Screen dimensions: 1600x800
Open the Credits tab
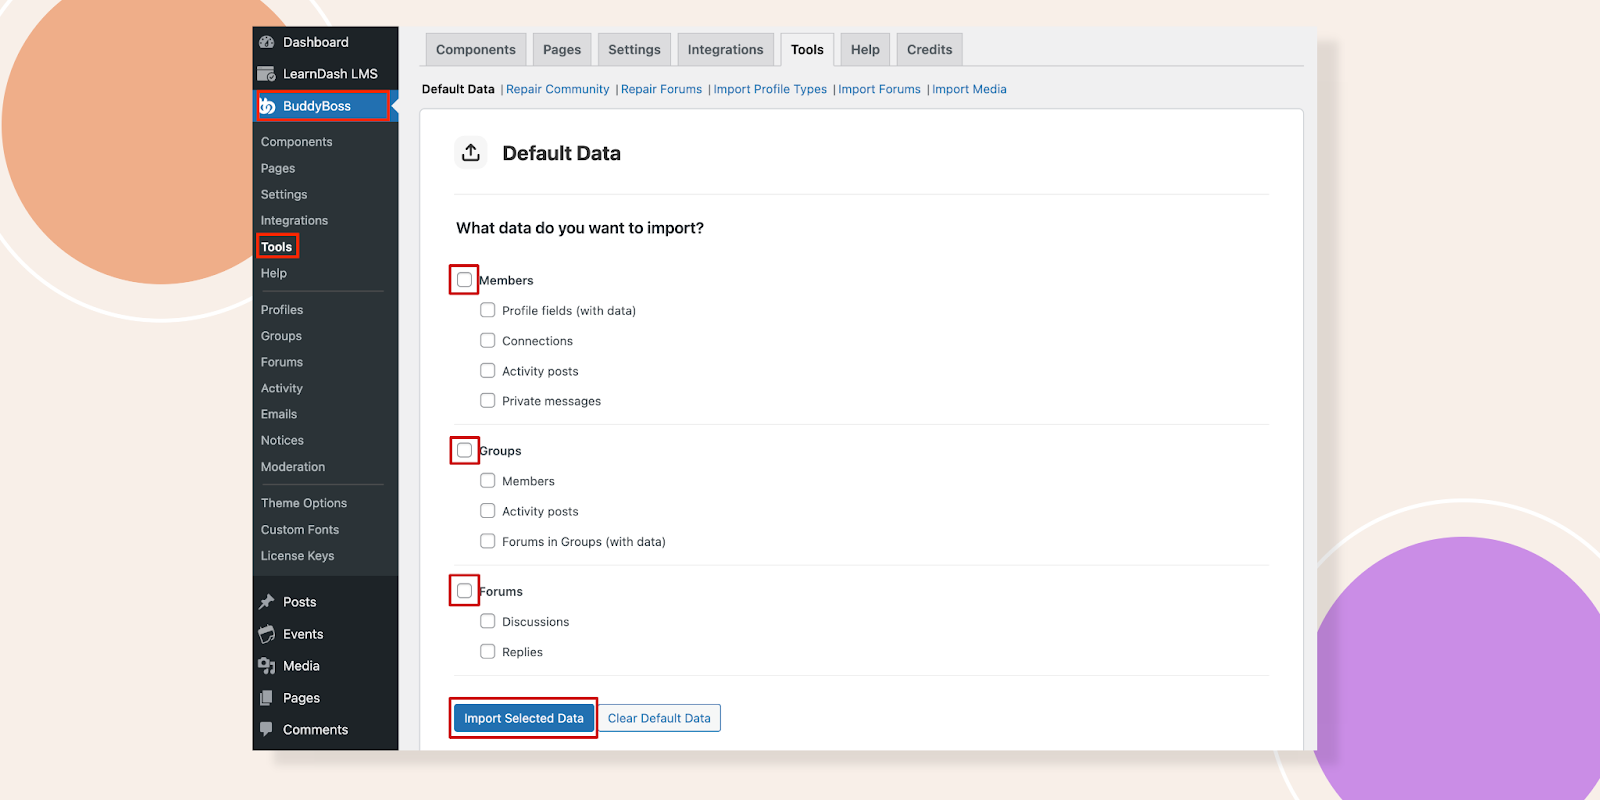929,50
